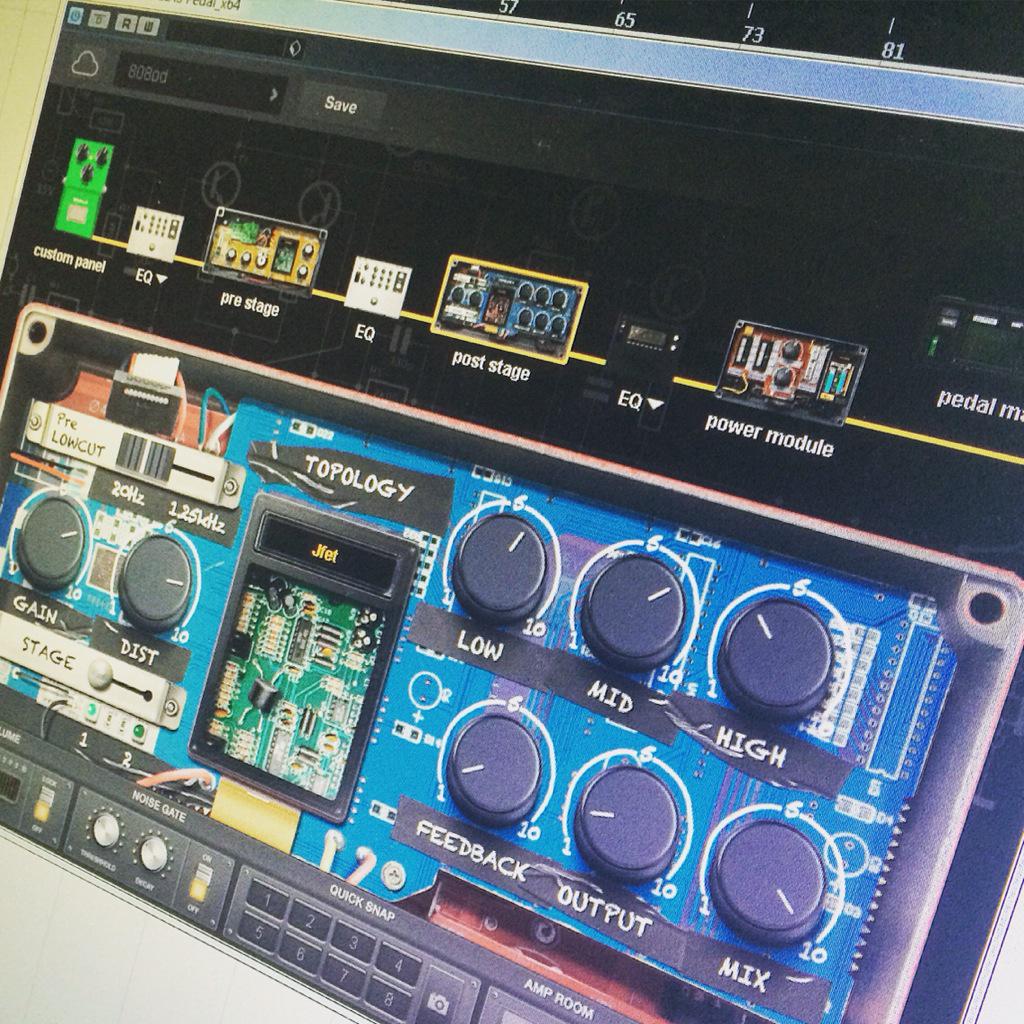The image size is (1024, 1024).
Task: Select the pre stage module thumbnail
Action: pyautogui.click(x=265, y=252)
